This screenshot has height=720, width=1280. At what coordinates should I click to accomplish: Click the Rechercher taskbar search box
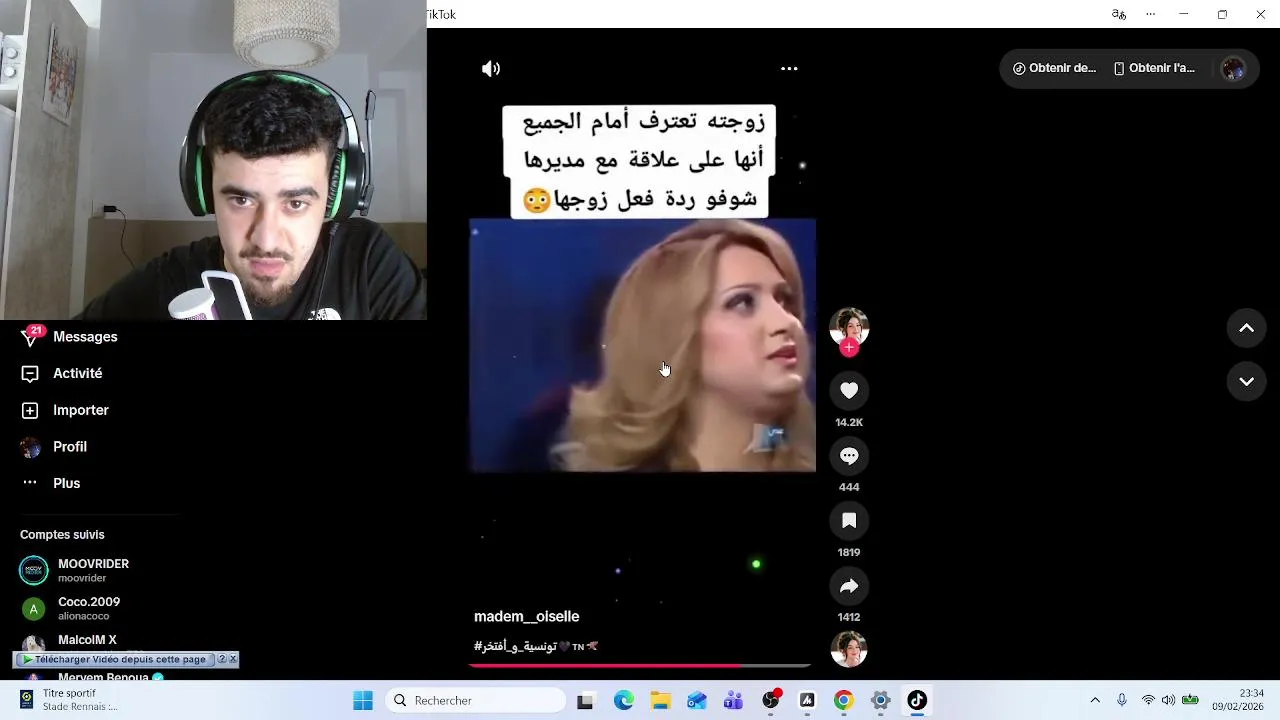[475, 701]
